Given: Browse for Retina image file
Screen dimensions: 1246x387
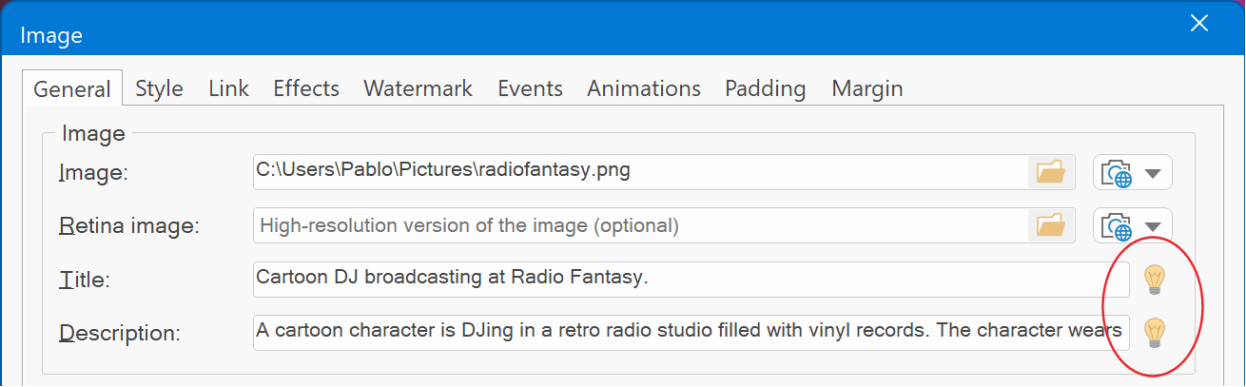Looking at the screenshot, I should [1051, 225].
